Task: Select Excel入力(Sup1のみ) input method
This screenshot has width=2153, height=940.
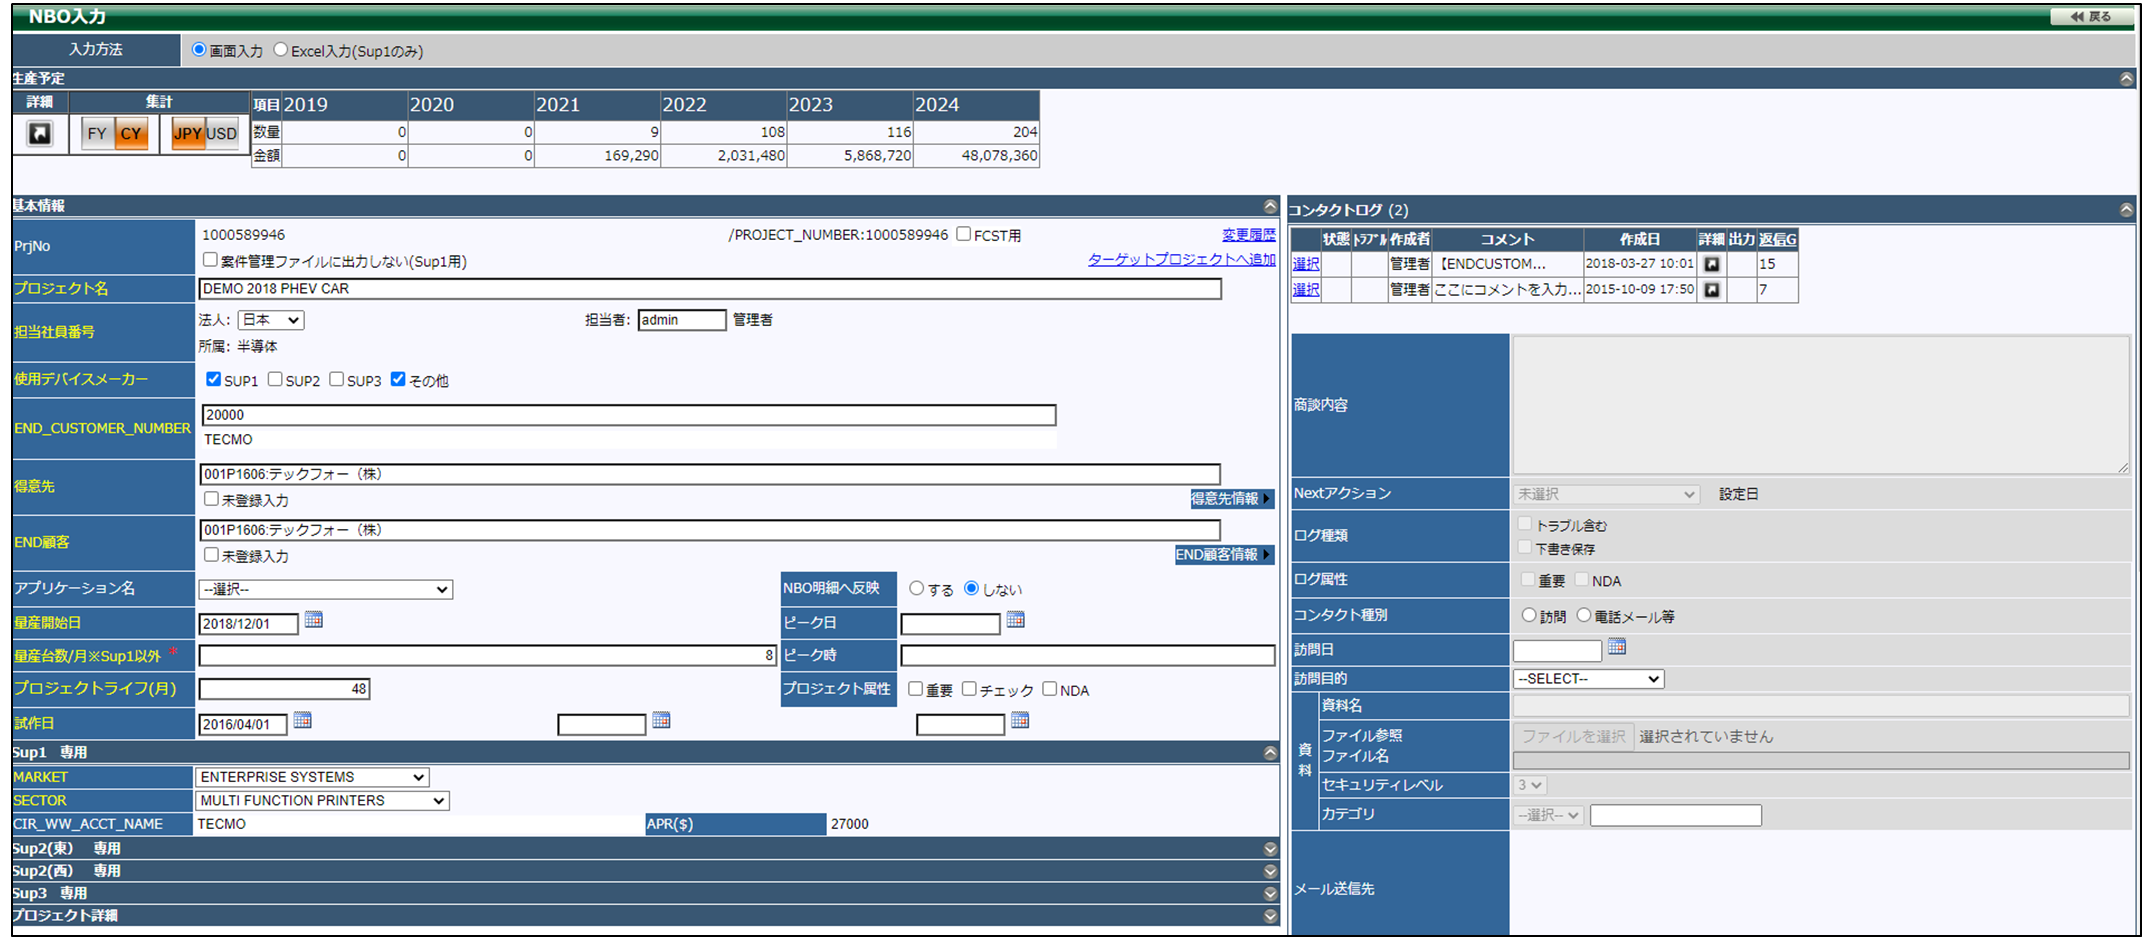Action: 281,50
